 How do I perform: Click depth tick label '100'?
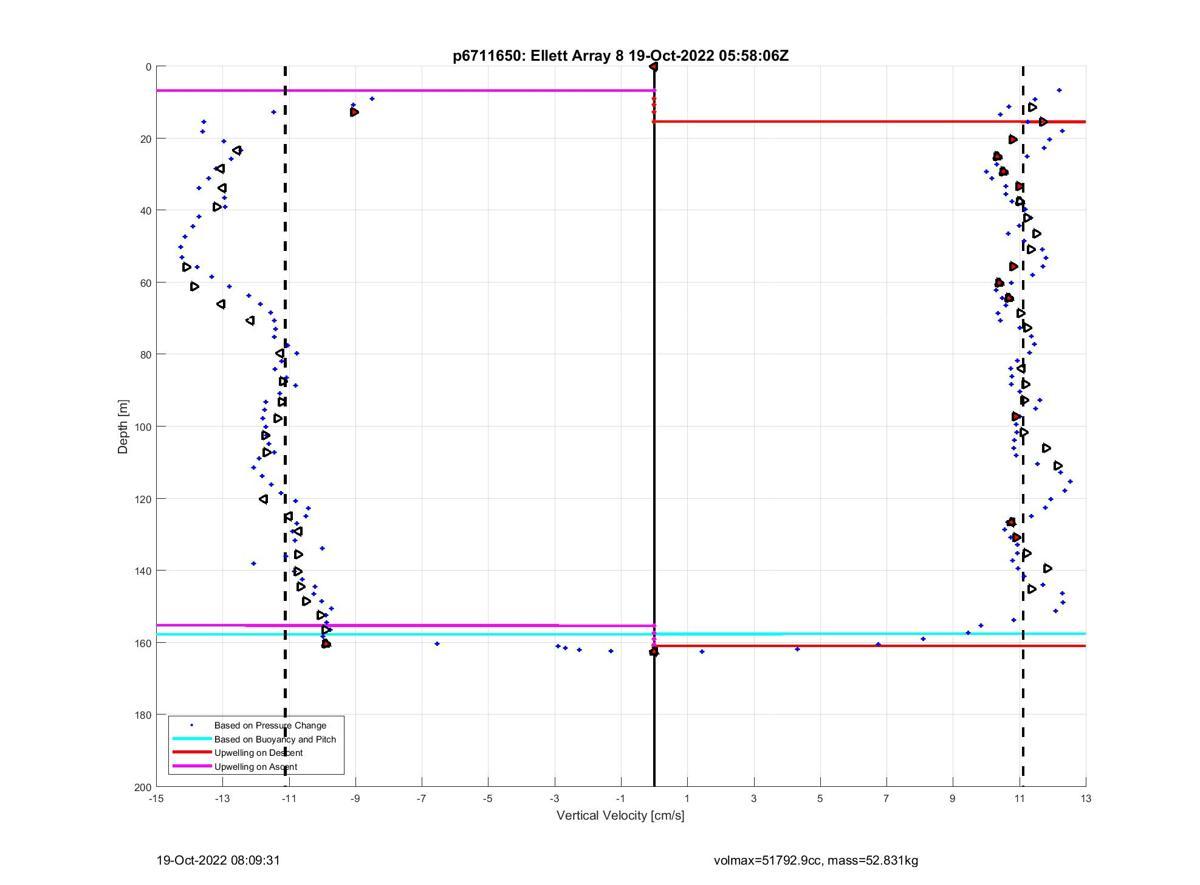142,427
